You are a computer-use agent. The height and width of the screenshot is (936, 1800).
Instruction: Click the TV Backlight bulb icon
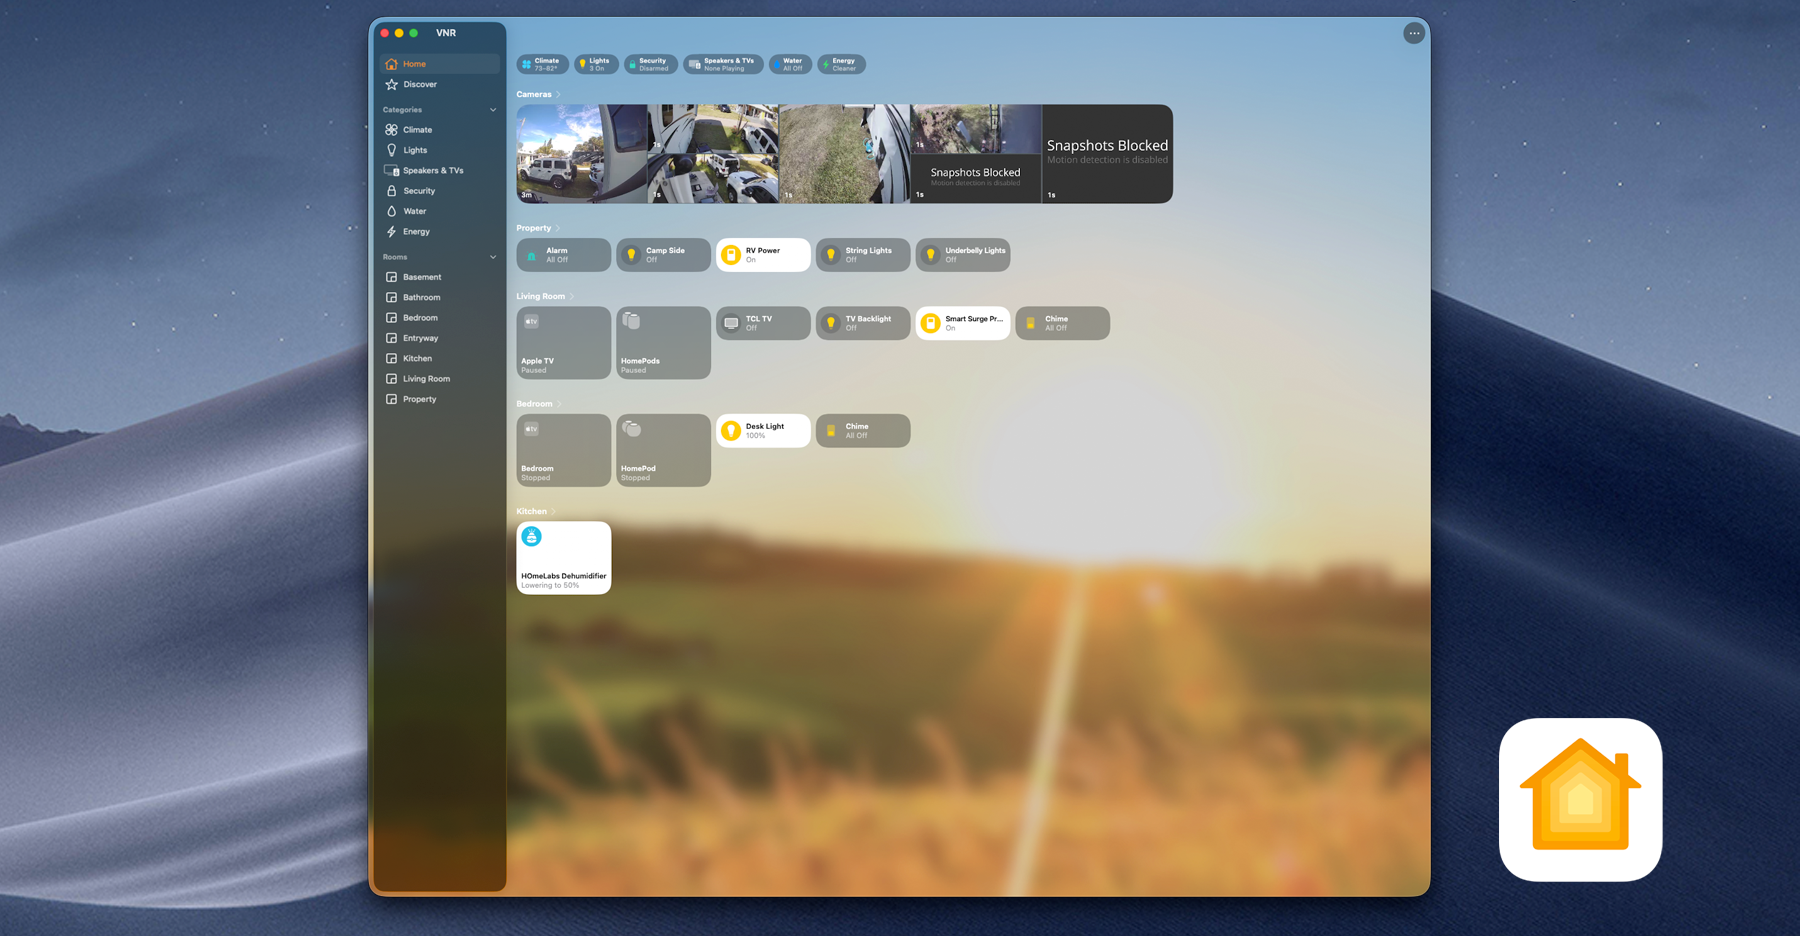[831, 323]
